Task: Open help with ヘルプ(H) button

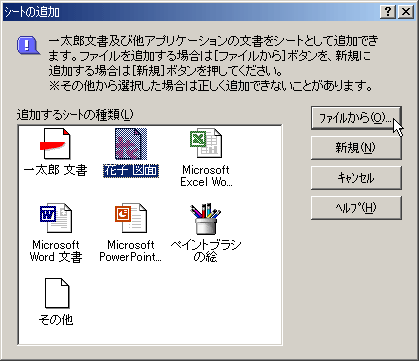Action: (x=356, y=208)
